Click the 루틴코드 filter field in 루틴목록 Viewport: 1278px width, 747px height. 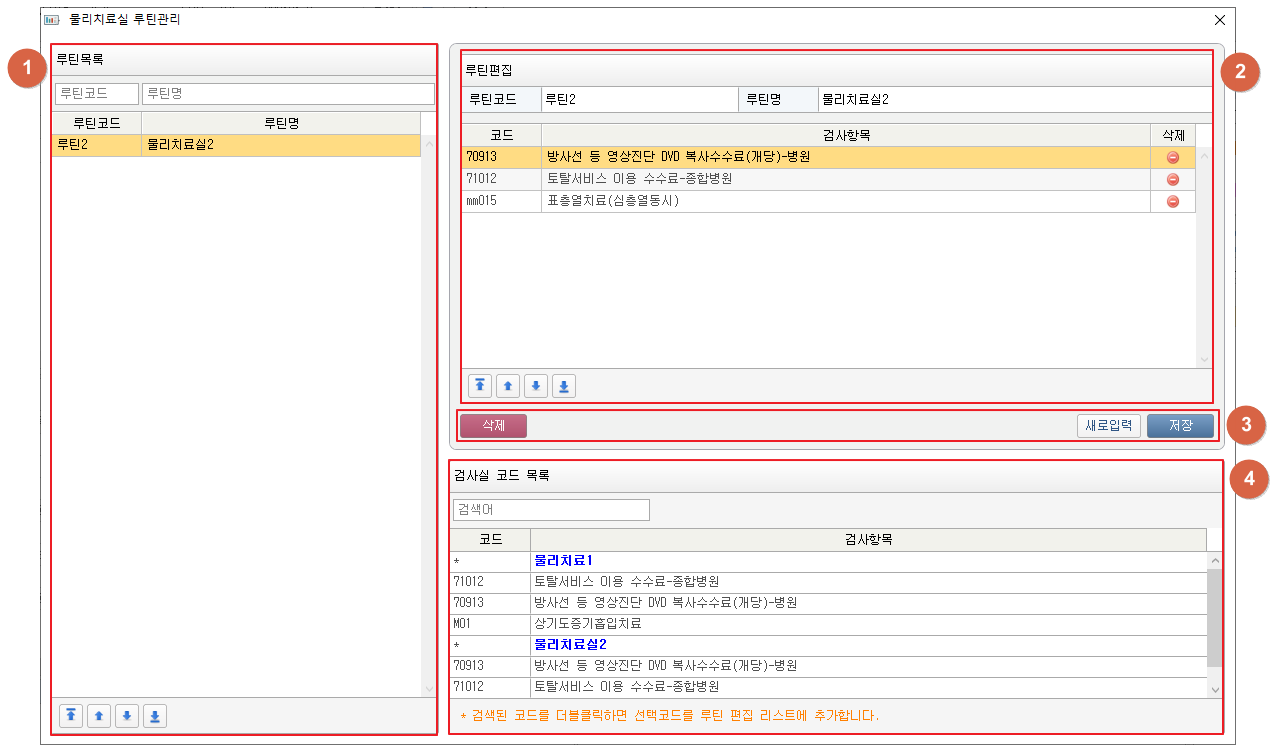97,94
